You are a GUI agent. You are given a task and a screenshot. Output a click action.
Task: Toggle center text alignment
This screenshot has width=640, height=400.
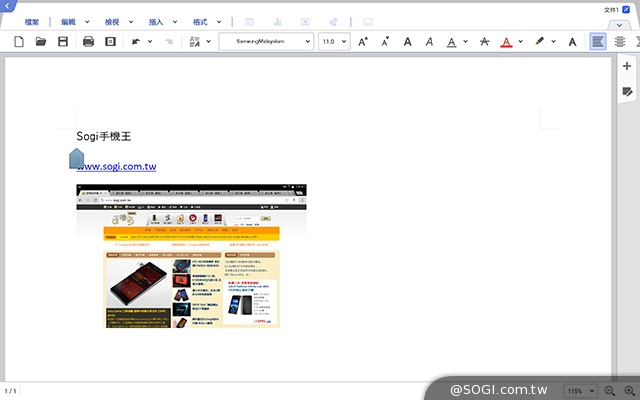click(621, 42)
